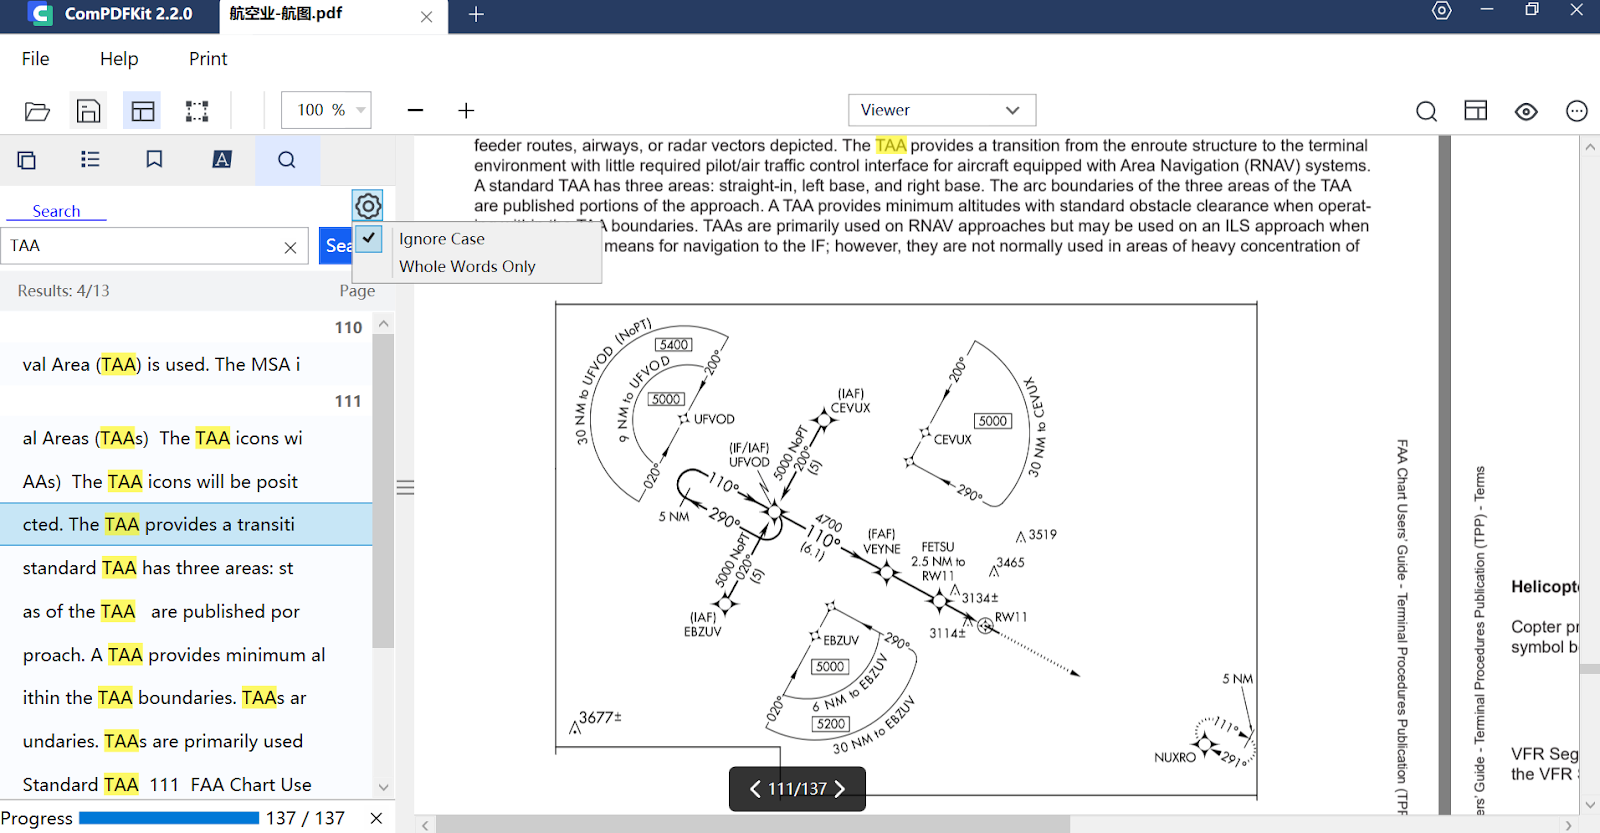Open result 'al Areas (TAAs) The TAA icons'
The height and width of the screenshot is (833, 1600).
pyautogui.click(x=186, y=438)
